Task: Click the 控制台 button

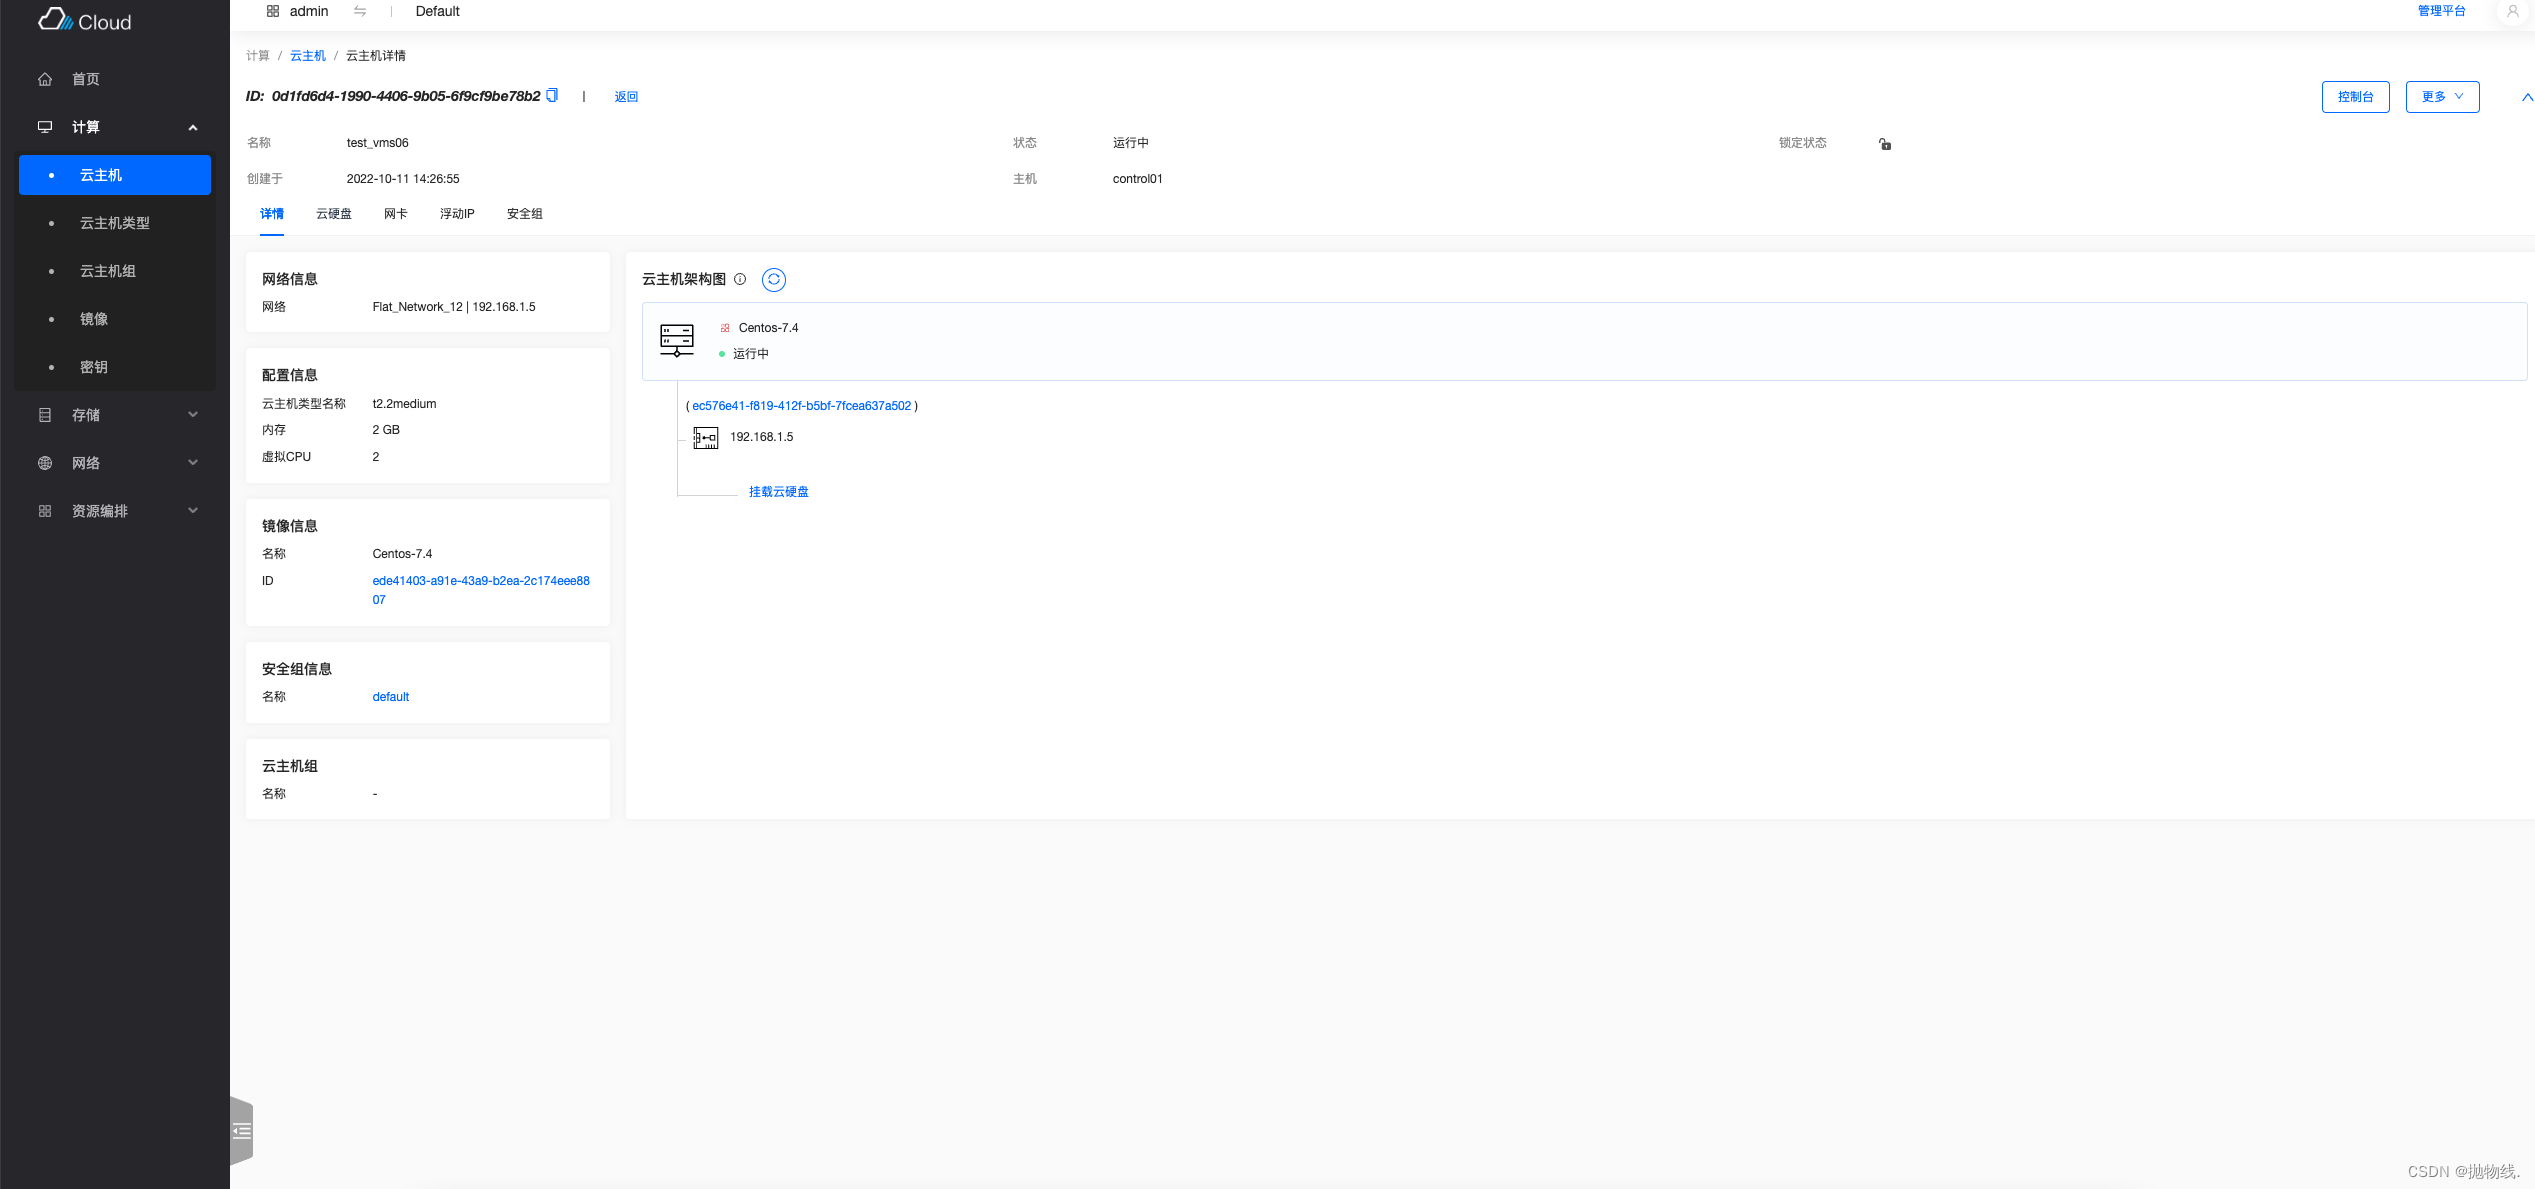Action: [x=2355, y=97]
